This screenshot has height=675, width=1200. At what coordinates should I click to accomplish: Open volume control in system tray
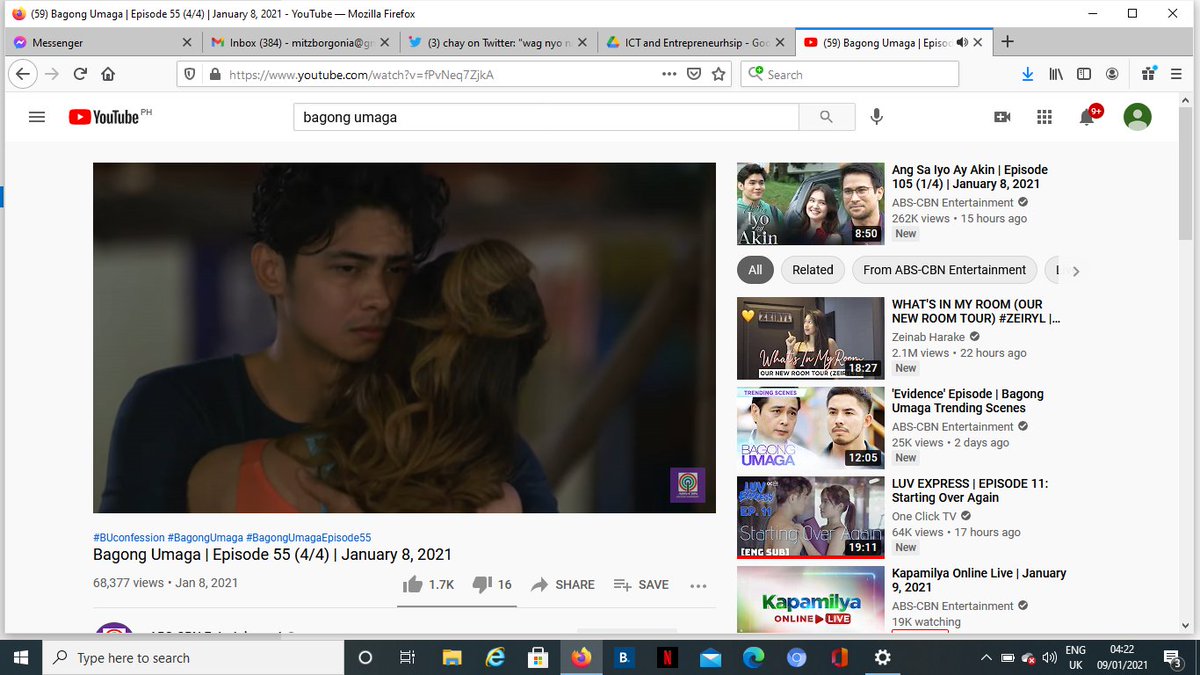(x=1049, y=658)
